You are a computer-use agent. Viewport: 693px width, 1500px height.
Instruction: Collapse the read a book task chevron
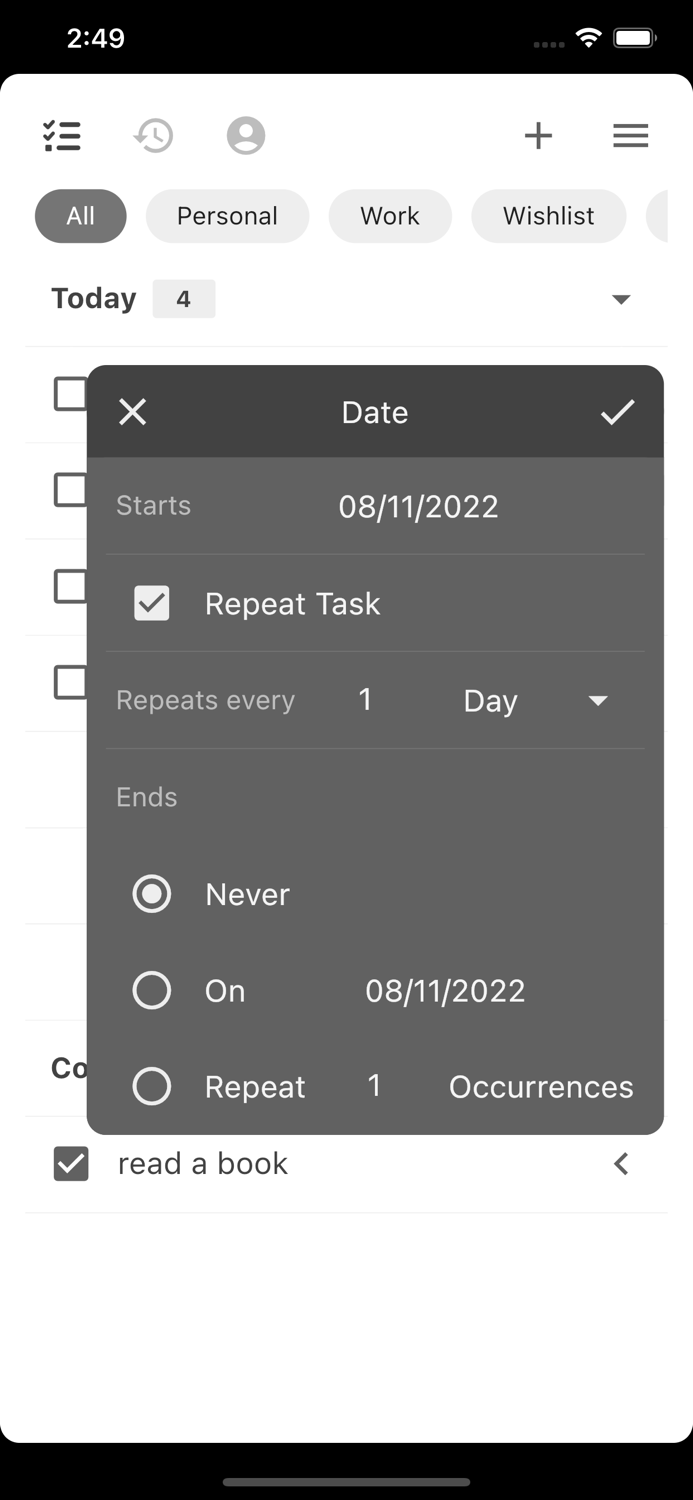620,1163
